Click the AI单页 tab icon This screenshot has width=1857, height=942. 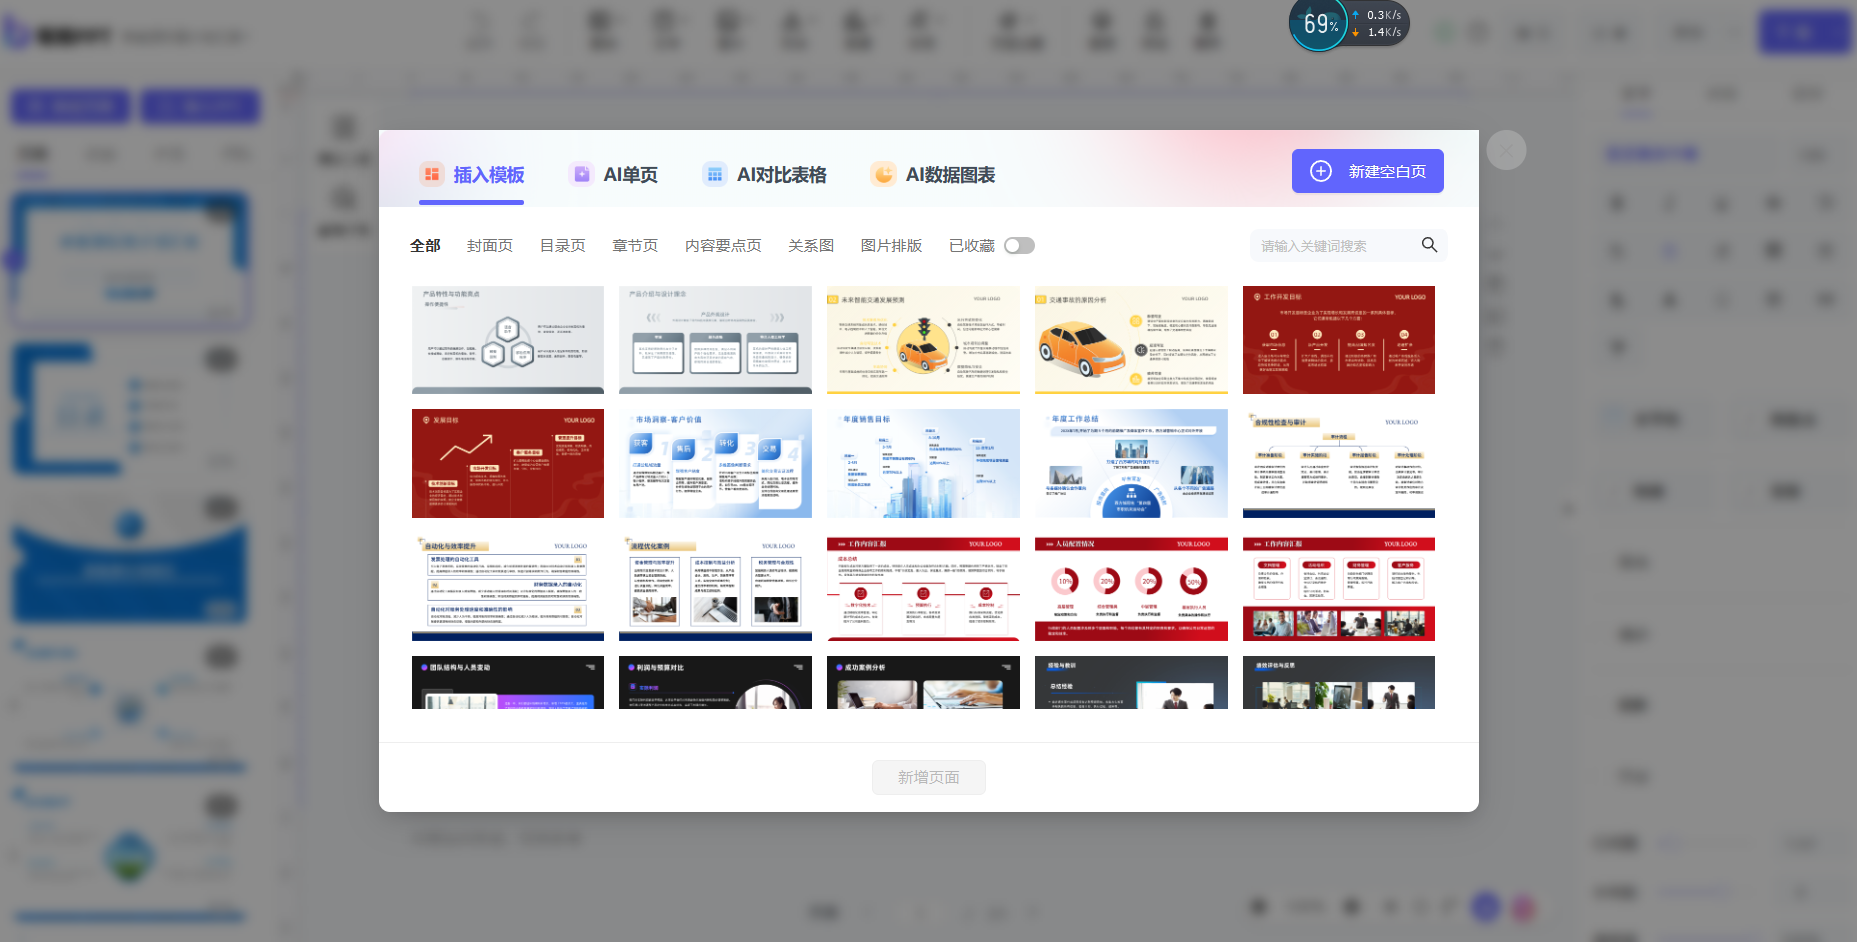pyautogui.click(x=581, y=174)
